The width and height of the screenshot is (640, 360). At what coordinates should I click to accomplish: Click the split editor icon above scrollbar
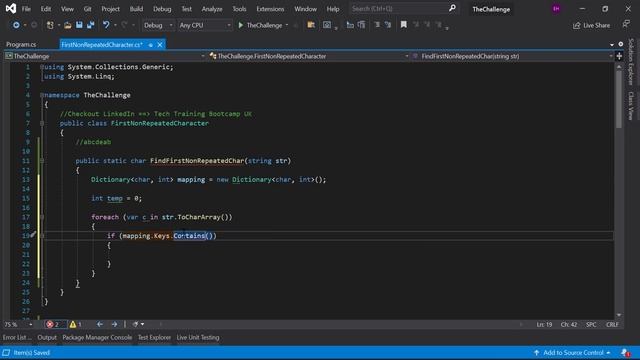pyautogui.click(x=619, y=56)
